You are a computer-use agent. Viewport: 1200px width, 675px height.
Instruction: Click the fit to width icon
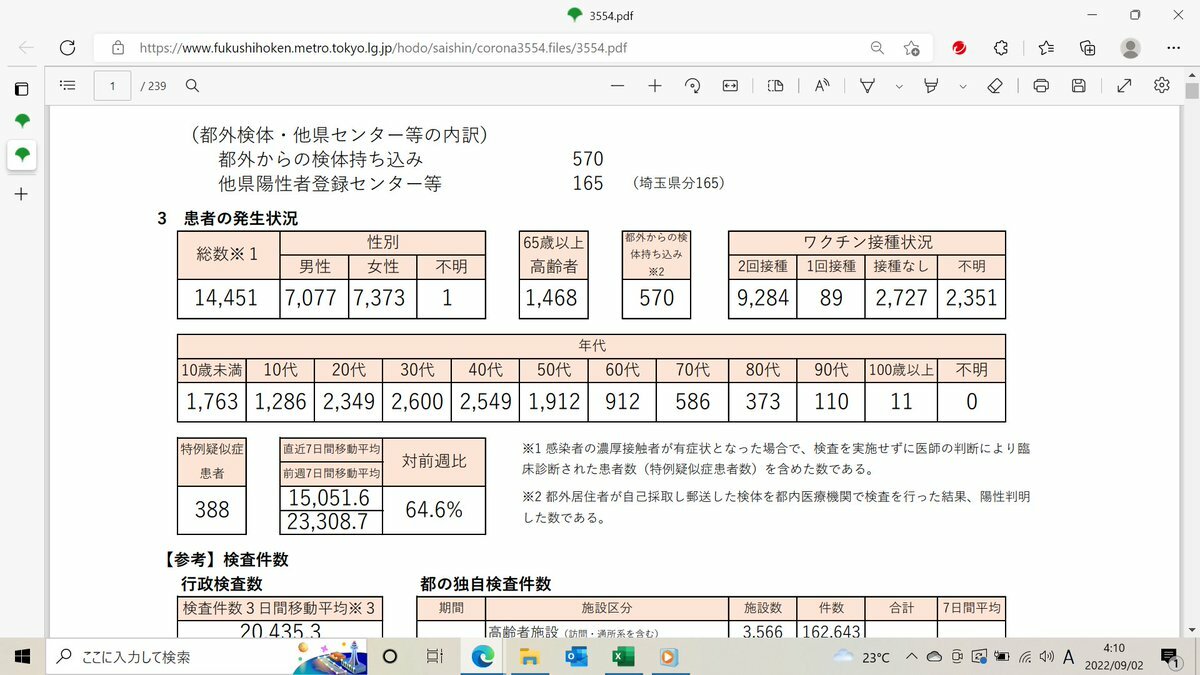click(x=730, y=86)
